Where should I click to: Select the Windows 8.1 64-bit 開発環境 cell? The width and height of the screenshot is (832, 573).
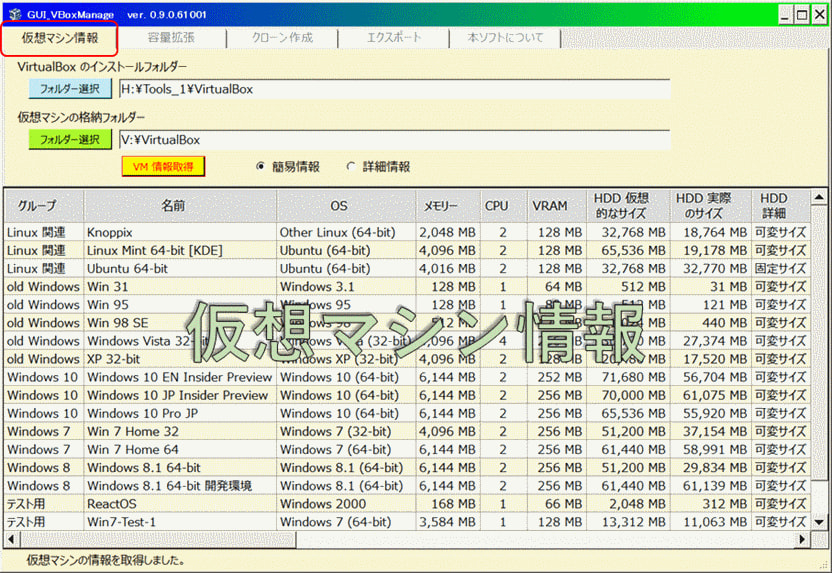point(180,485)
